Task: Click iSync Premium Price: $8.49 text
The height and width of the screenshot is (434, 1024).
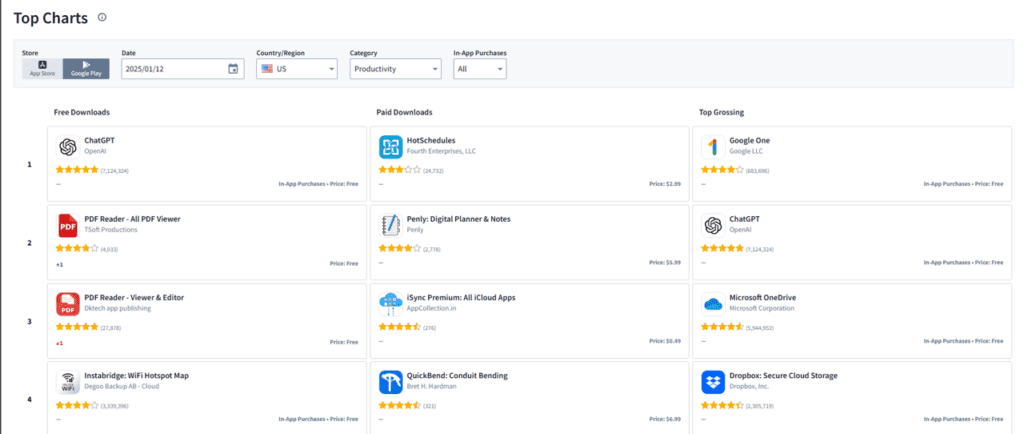Action: coord(665,341)
